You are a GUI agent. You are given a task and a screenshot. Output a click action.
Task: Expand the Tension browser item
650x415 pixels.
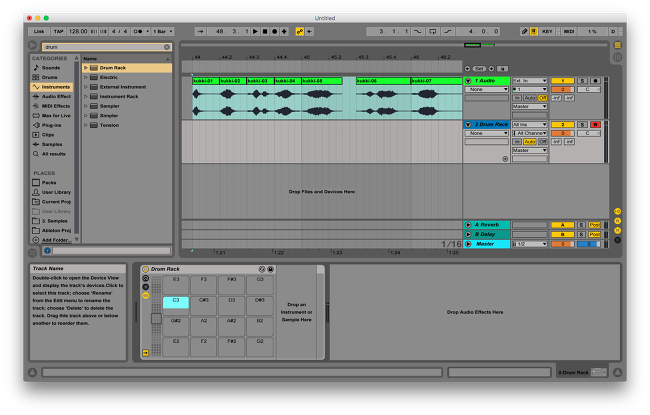[x=86, y=125]
